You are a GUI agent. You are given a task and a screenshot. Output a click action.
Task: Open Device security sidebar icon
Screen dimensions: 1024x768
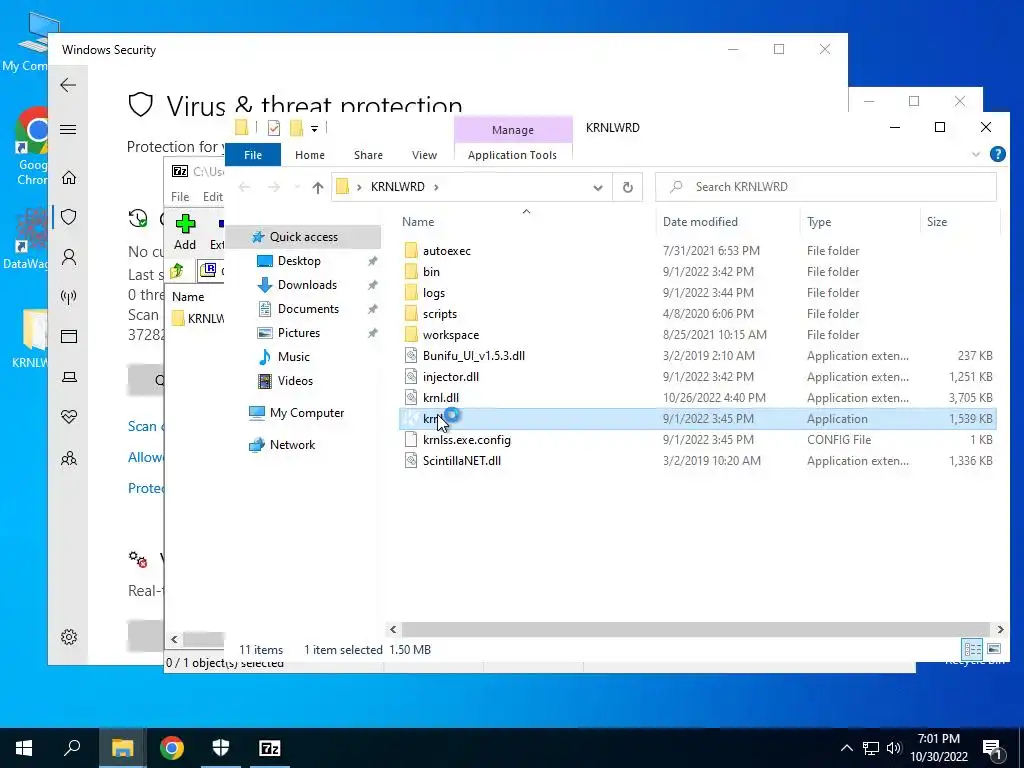tap(69, 377)
